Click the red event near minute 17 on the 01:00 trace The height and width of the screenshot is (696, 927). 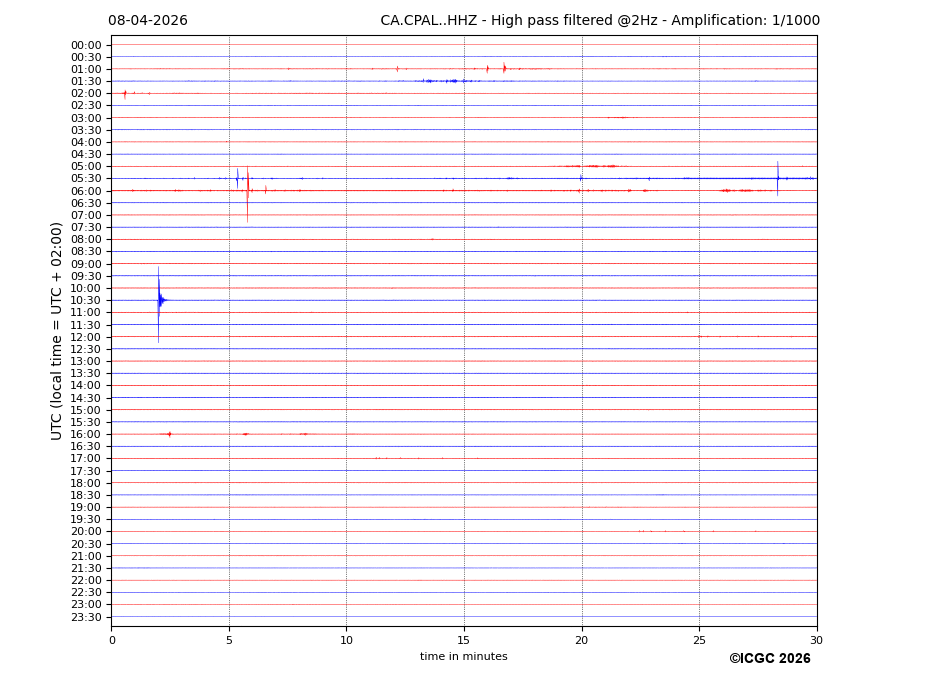[x=504, y=68]
